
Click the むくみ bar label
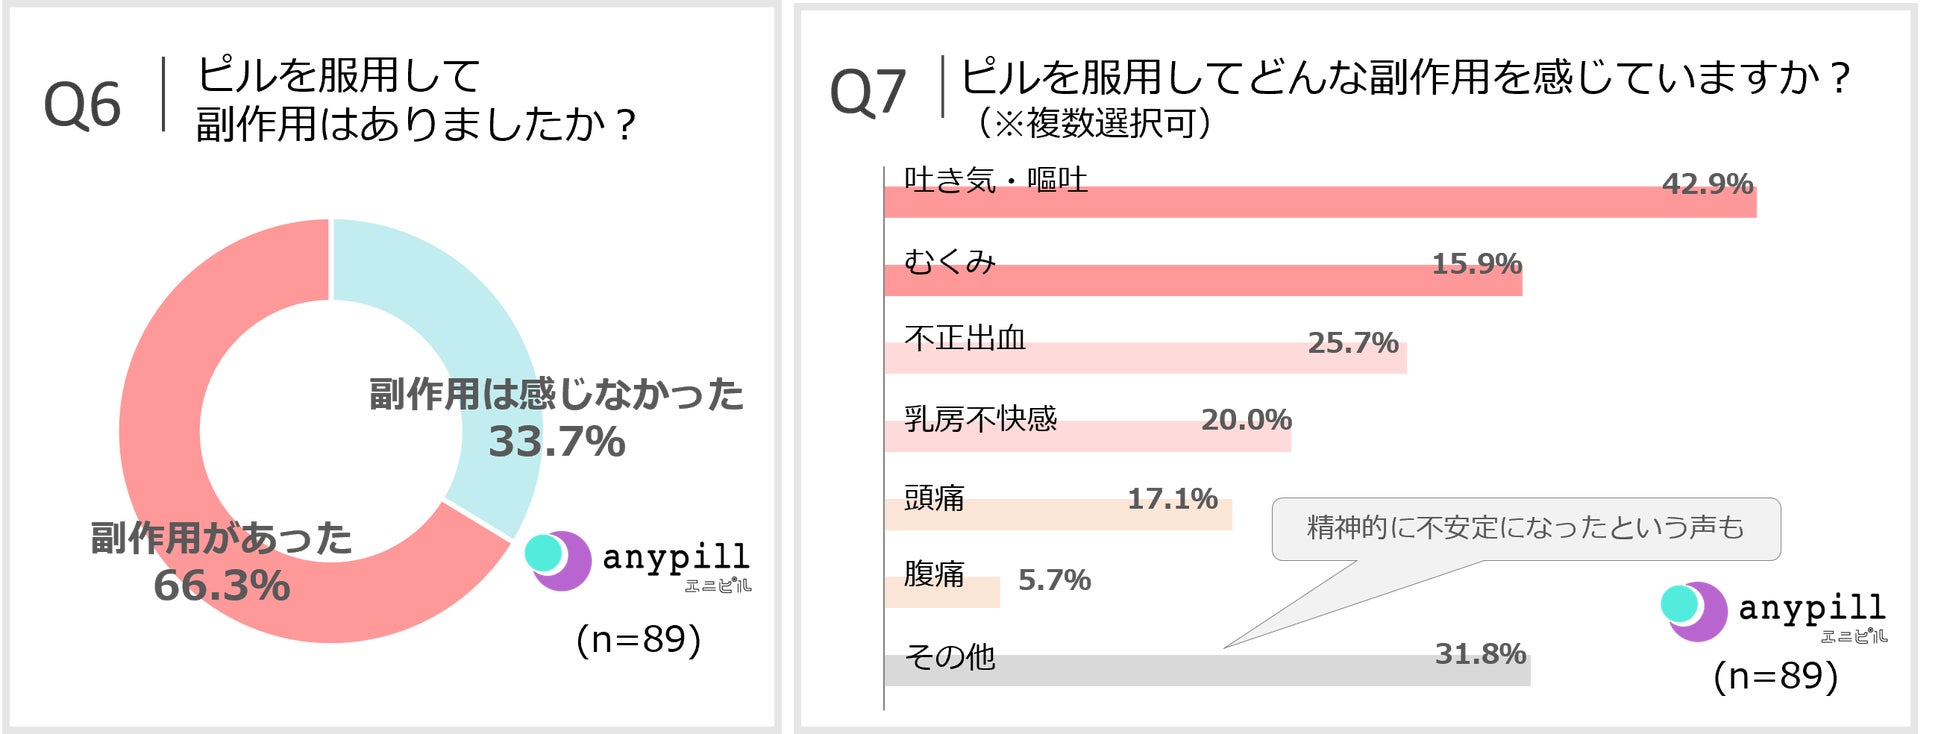point(949,262)
